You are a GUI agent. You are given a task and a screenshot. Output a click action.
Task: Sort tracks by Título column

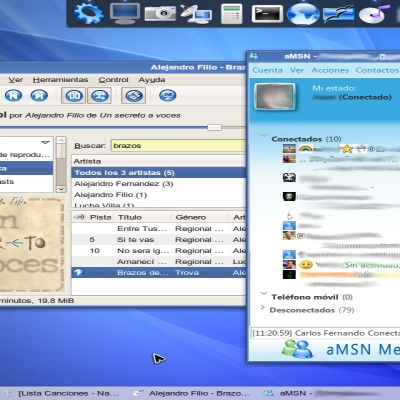pyautogui.click(x=143, y=217)
